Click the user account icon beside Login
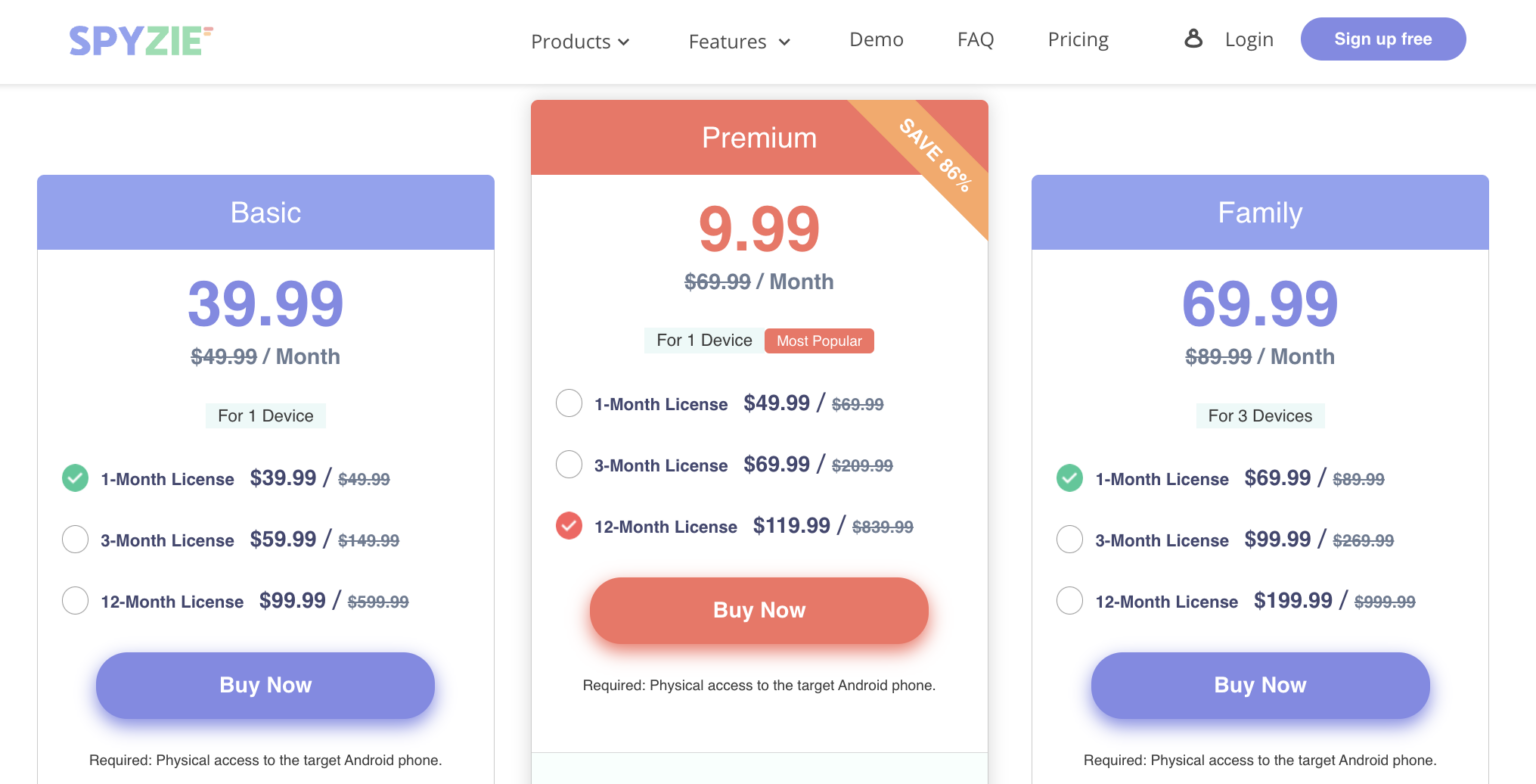 coord(1193,39)
